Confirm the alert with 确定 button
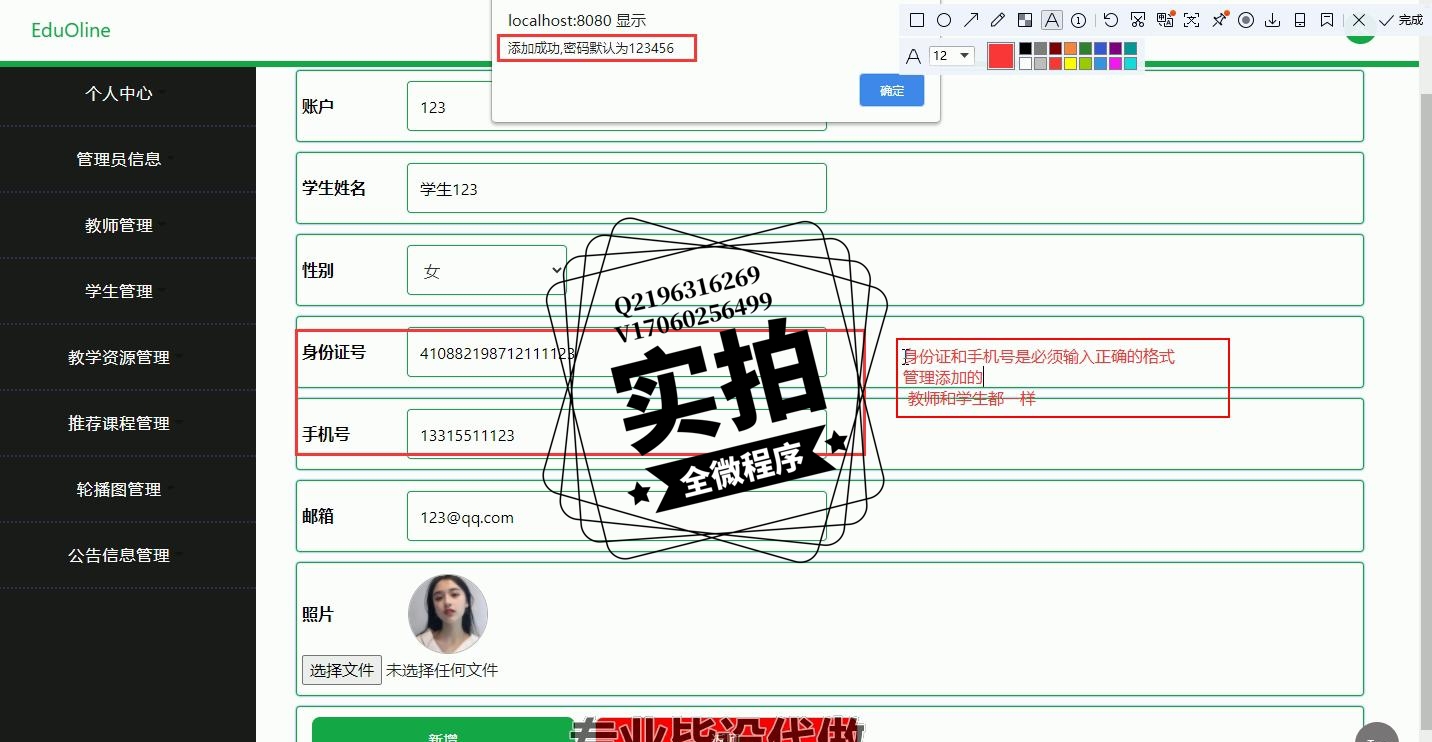Image resolution: width=1432 pixels, height=742 pixels. pyautogui.click(x=892, y=91)
